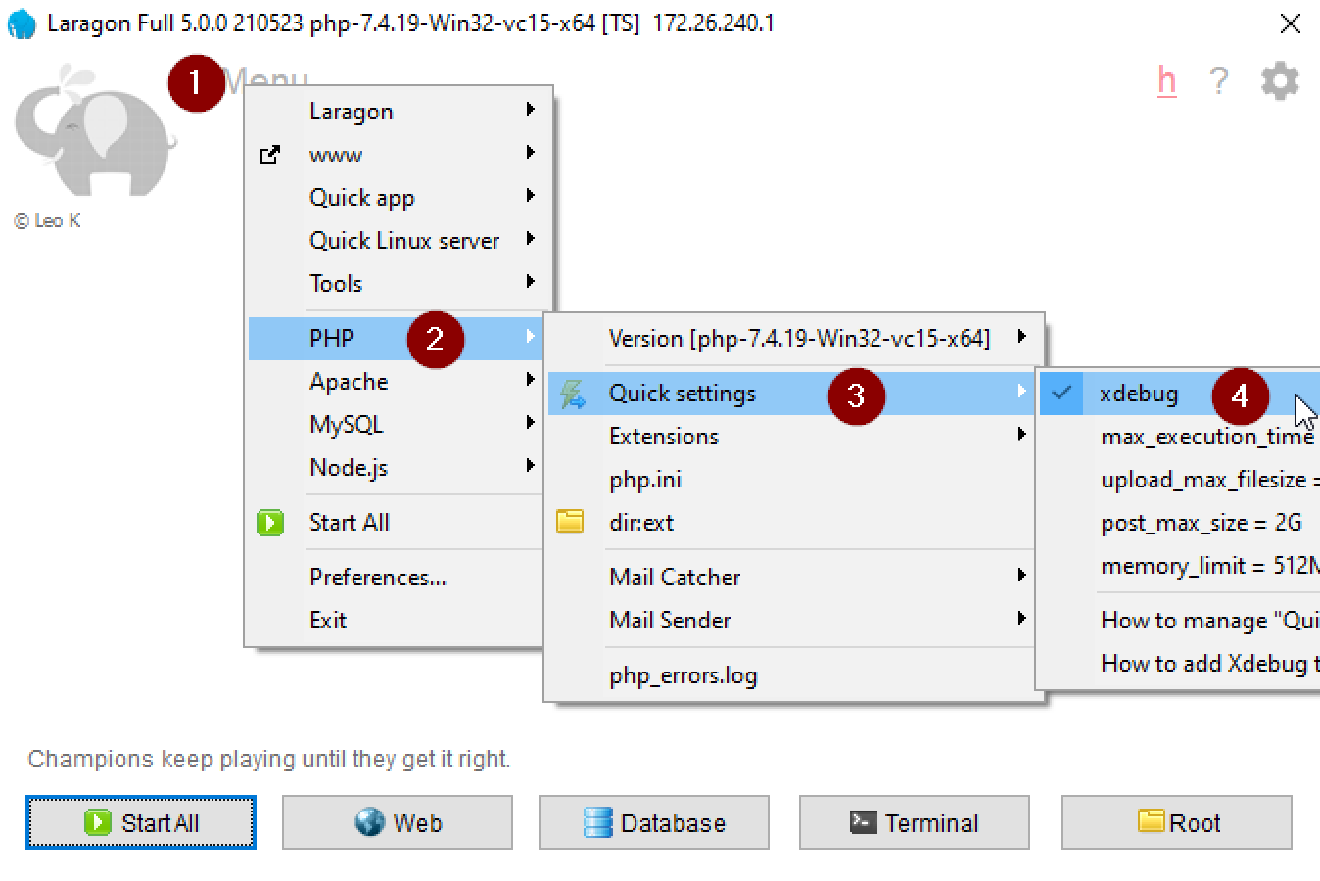The image size is (1320, 881).
Task: Click the green play icon beside Start All
Action: (x=269, y=522)
